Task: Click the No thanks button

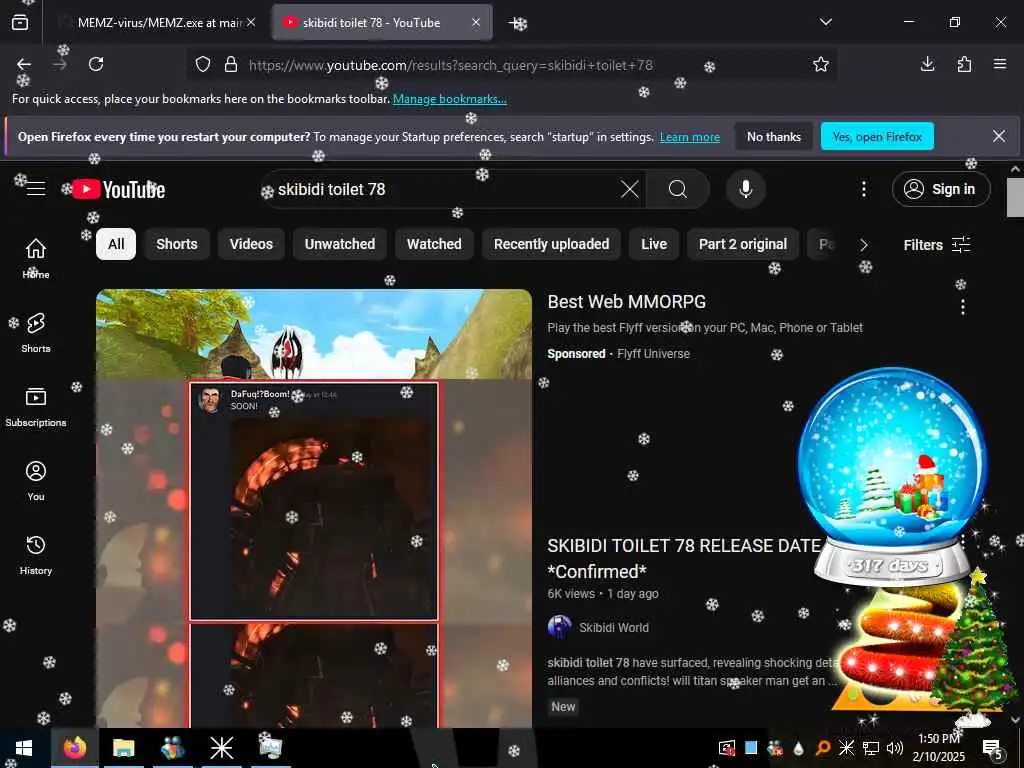Action: (x=773, y=136)
